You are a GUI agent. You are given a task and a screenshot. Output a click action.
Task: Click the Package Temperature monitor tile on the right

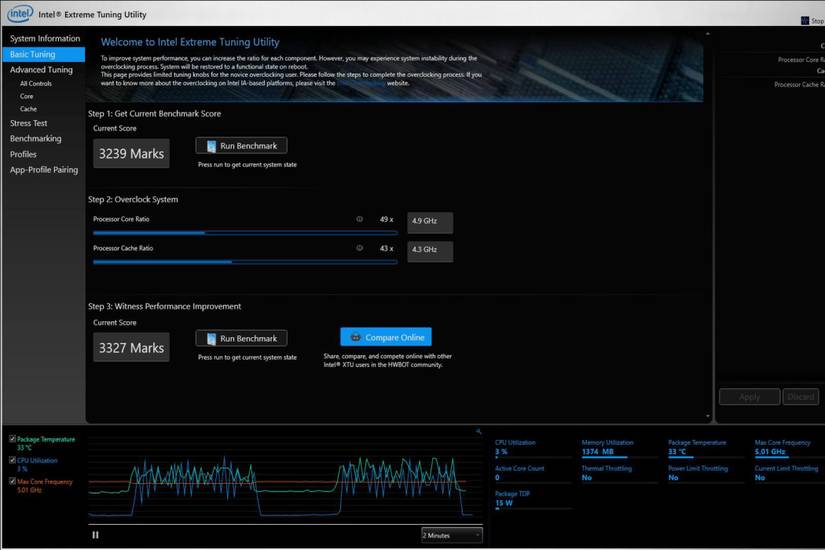tap(706, 447)
